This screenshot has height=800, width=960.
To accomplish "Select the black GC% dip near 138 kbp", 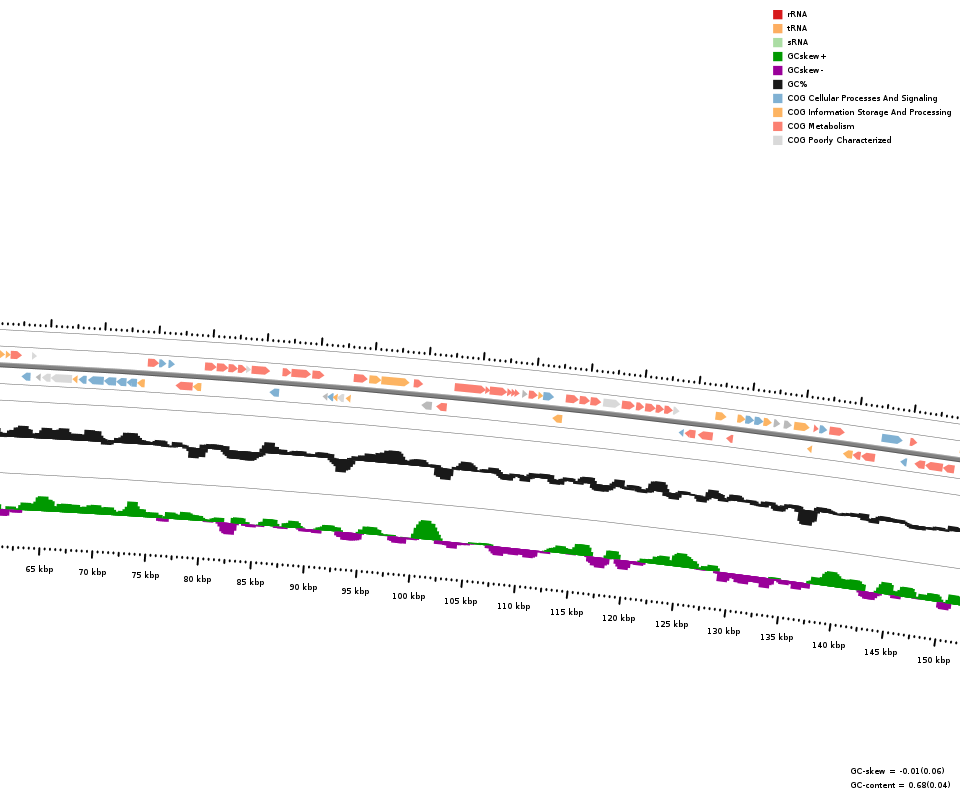I will [806, 517].
